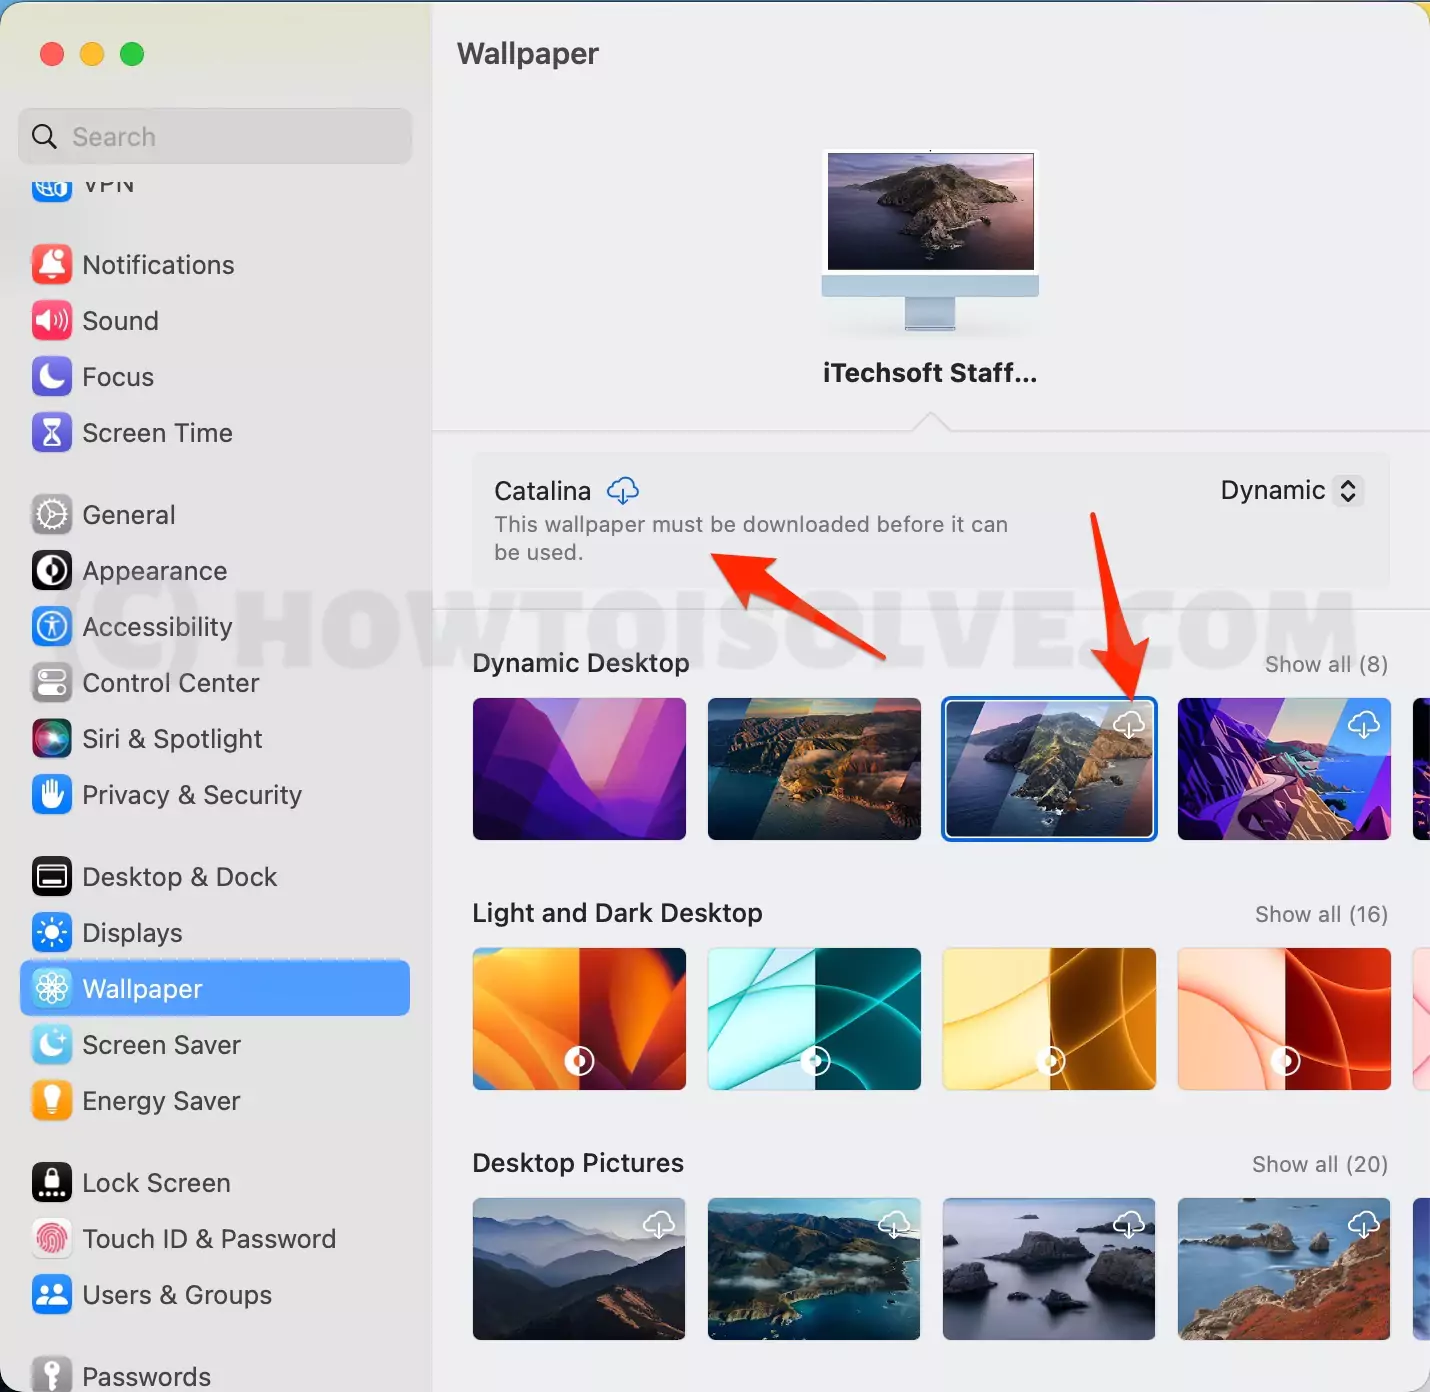Click the Privacy & Security hand icon

coord(52,795)
